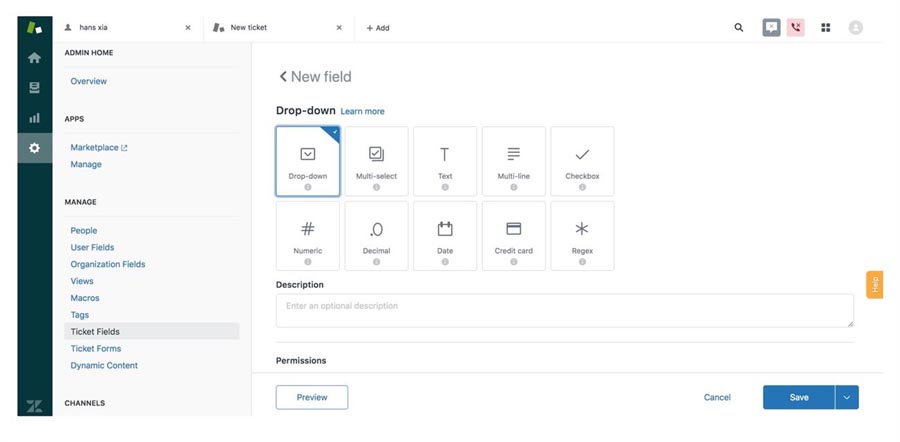Screen dimensions: 900x442
Task: Go back using the New field chevron
Action: 283,77
